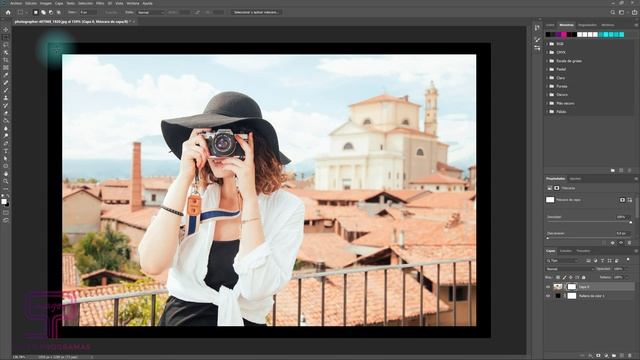Toggle mask visibility eye in Properties panel
The height and width of the screenshot is (360, 640).
click(x=621, y=243)
